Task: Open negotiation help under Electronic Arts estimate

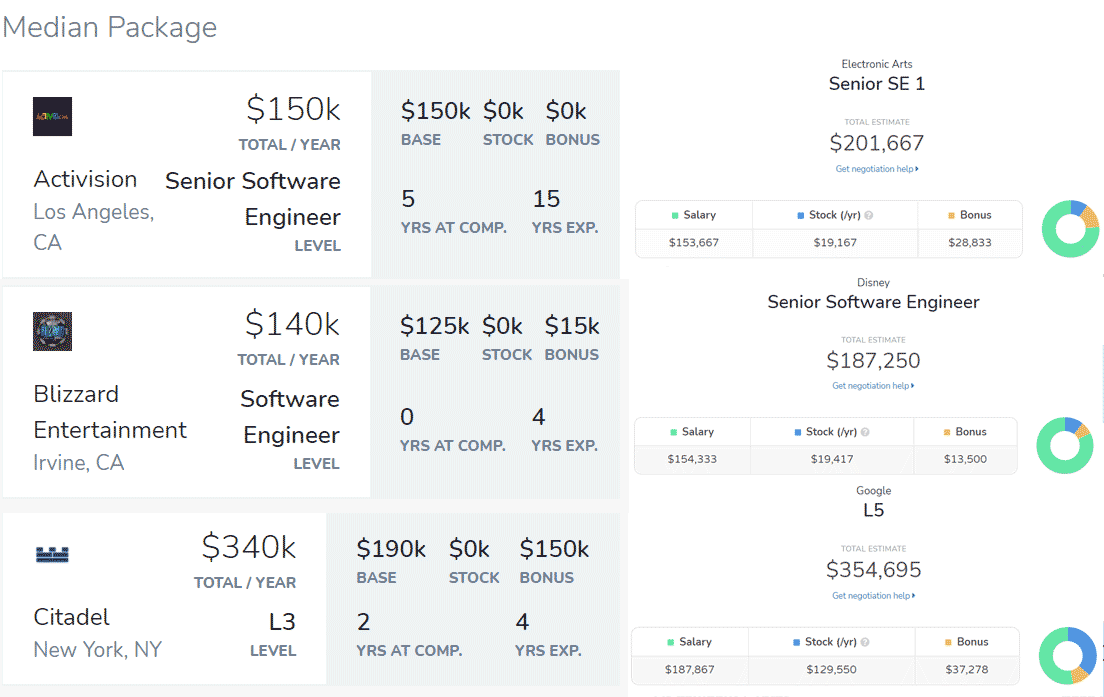Action: 876,169
